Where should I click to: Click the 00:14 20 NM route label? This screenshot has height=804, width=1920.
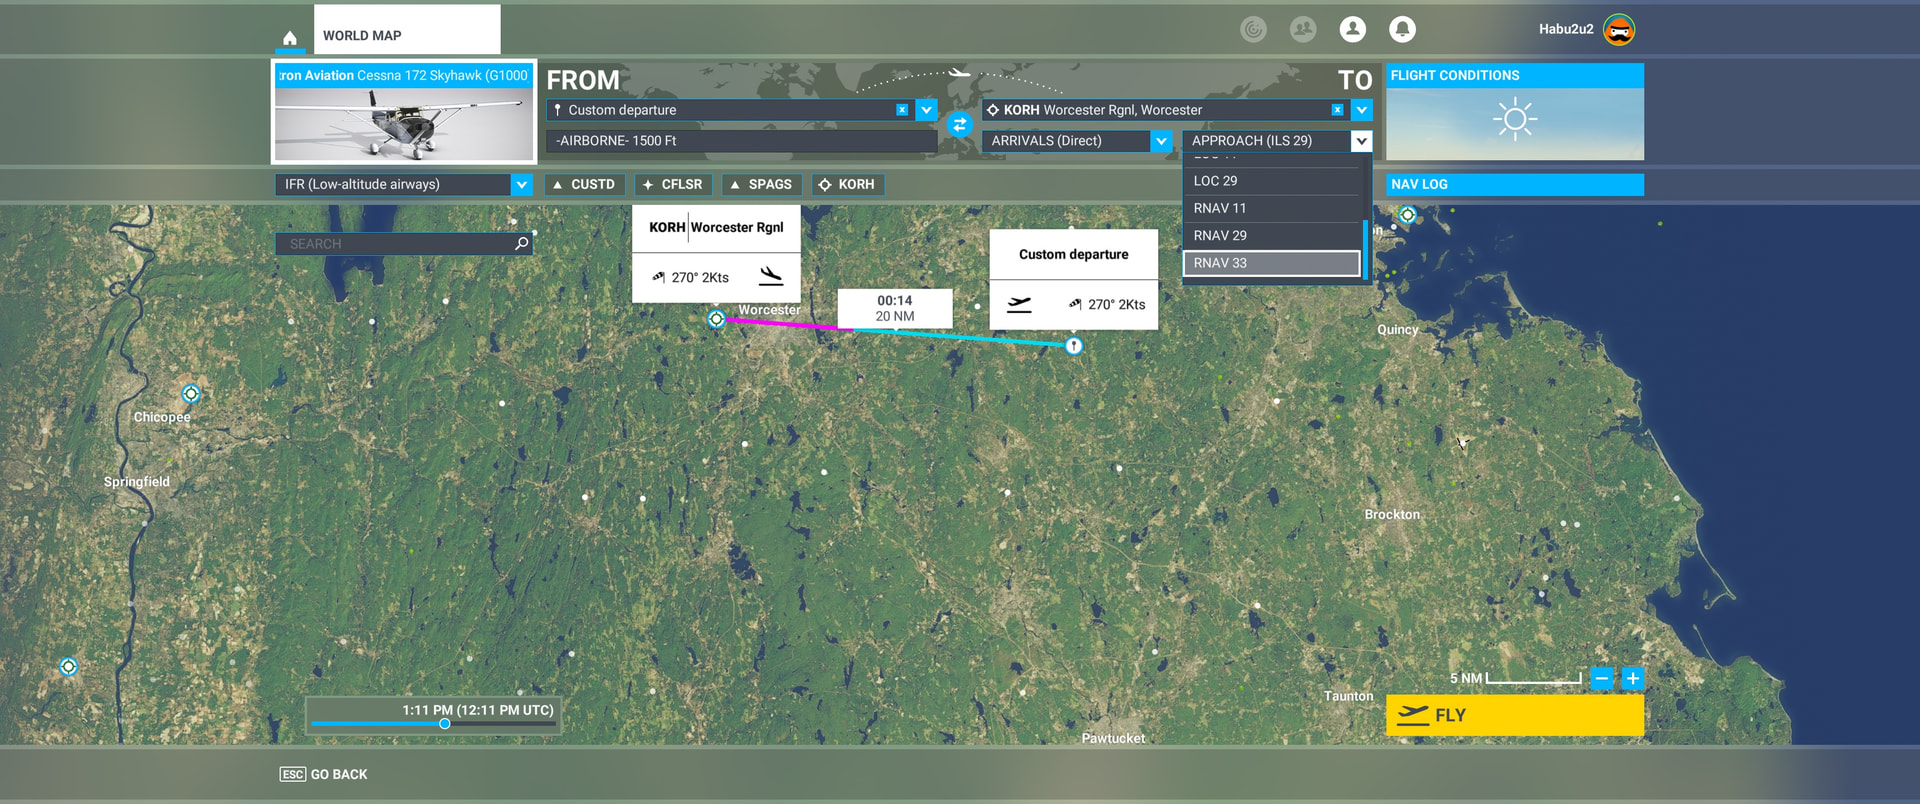895,308
